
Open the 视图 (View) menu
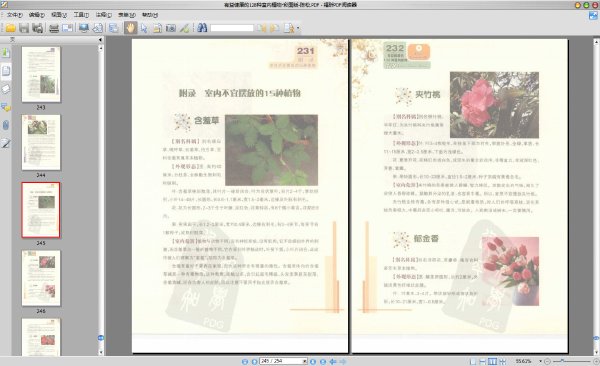click(59, 15)
